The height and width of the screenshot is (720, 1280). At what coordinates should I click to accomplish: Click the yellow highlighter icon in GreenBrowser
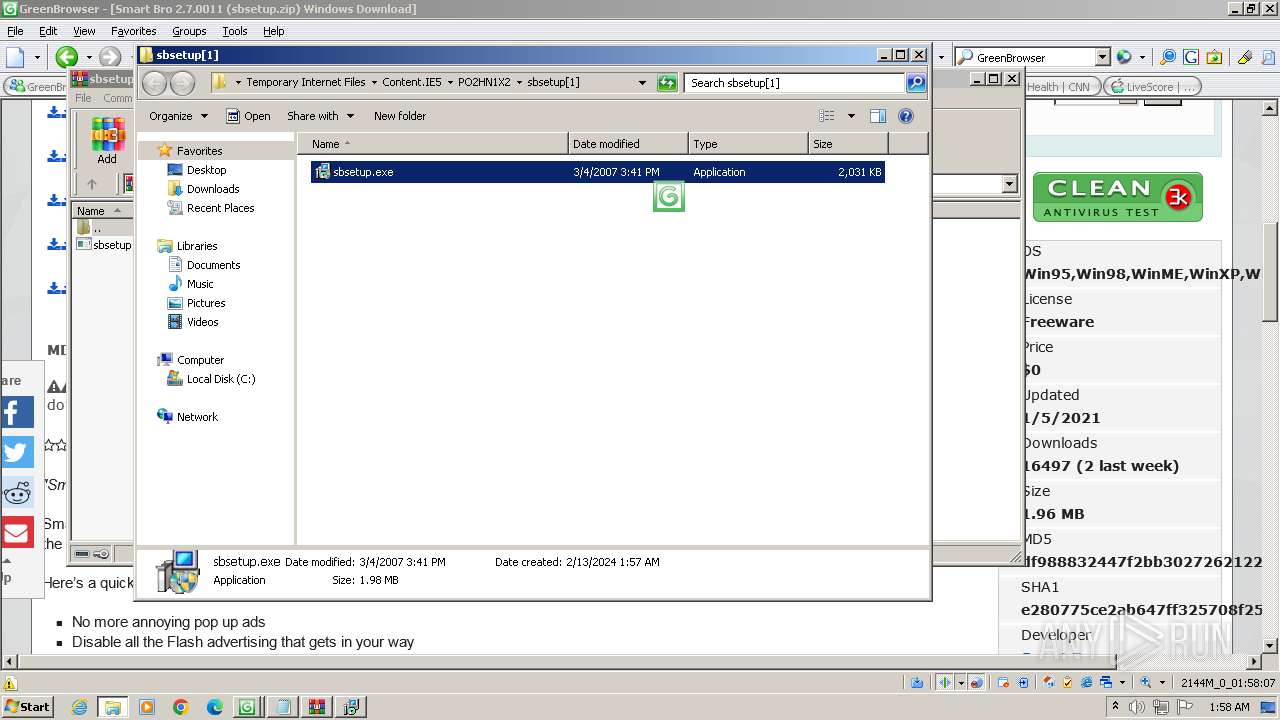point(1244,57)
